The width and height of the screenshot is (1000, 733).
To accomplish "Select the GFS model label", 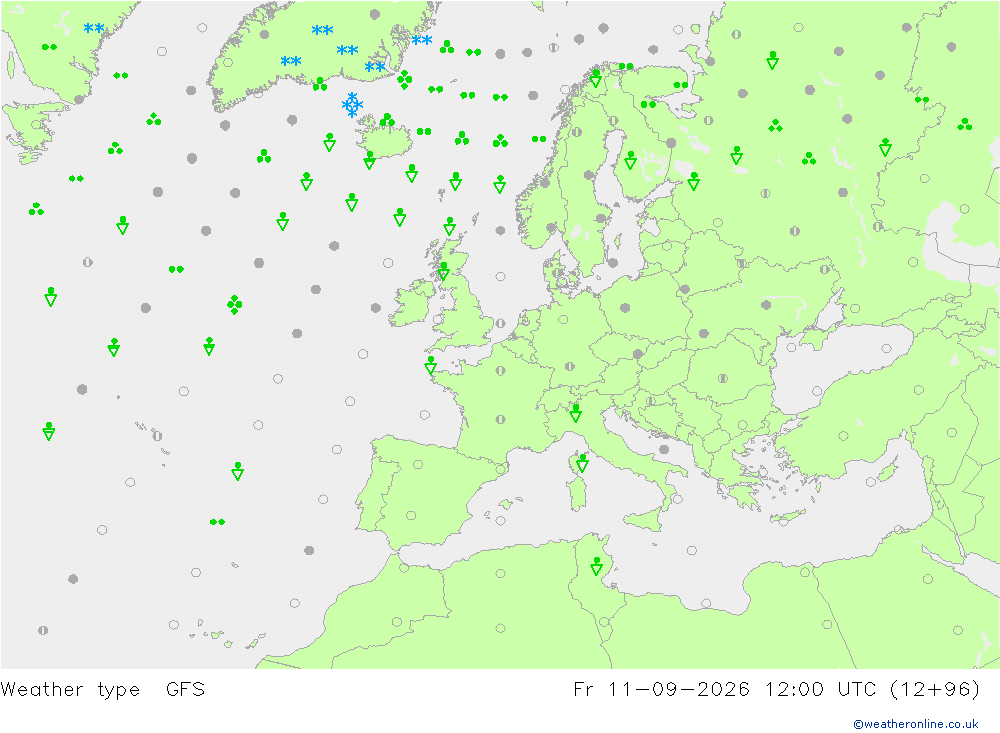I will tap(185, 689).
